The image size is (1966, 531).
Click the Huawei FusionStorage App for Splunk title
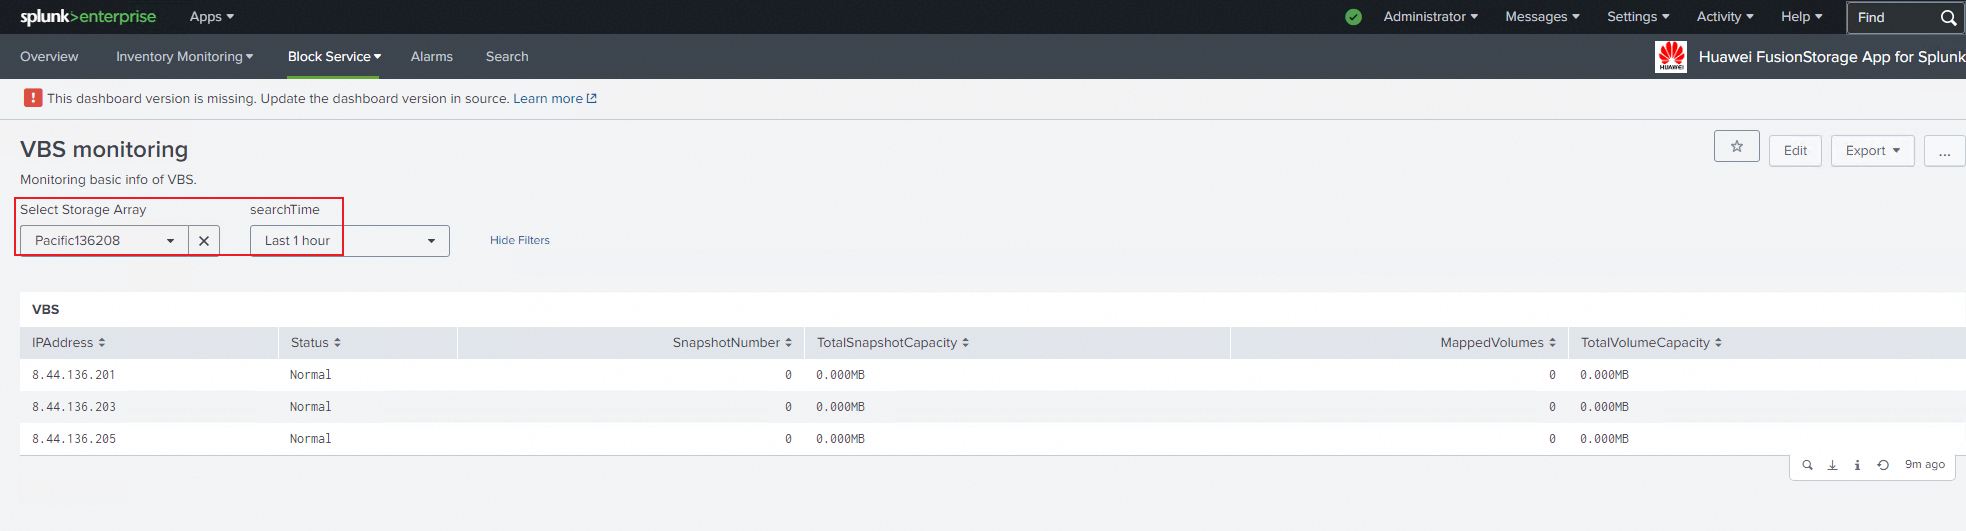(1832, 57)
